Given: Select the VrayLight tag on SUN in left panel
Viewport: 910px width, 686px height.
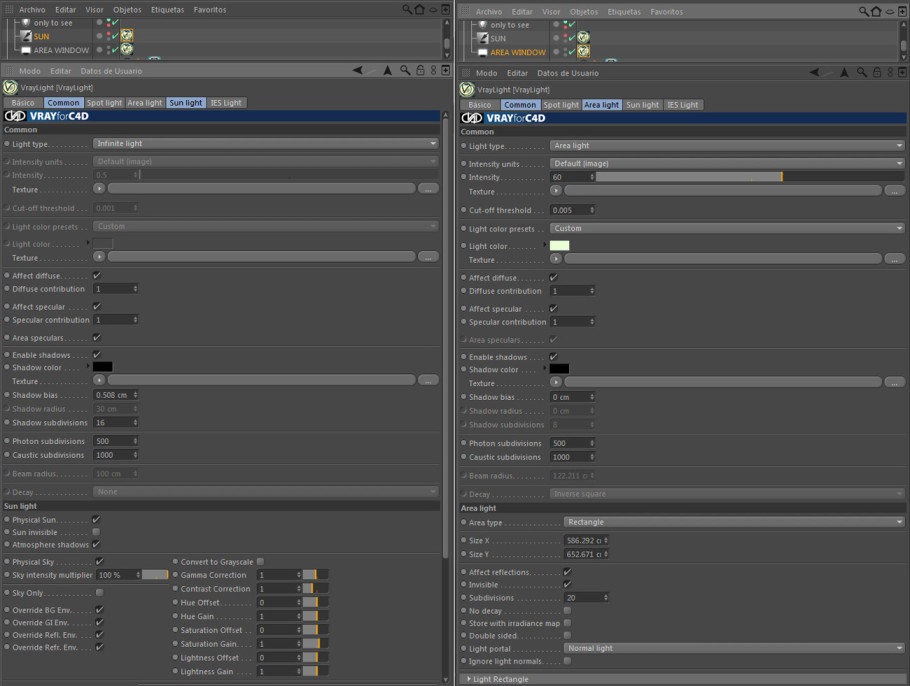Looking at the screenshot, I should [127, 36].
